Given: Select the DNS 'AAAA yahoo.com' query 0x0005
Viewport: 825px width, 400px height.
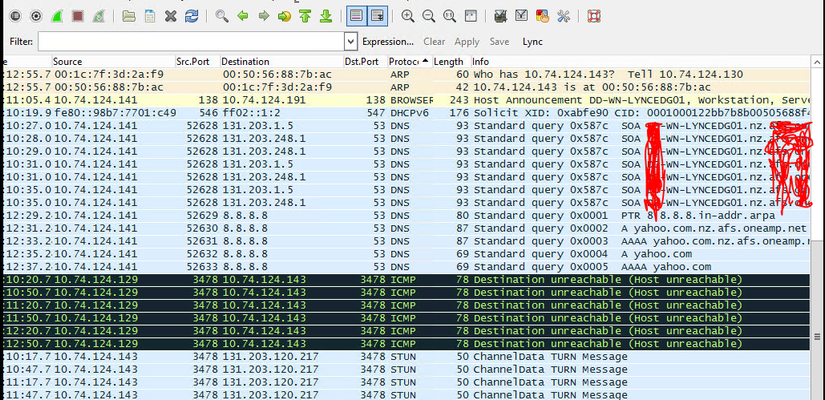Looking at the screenshot, I should 407,266.
